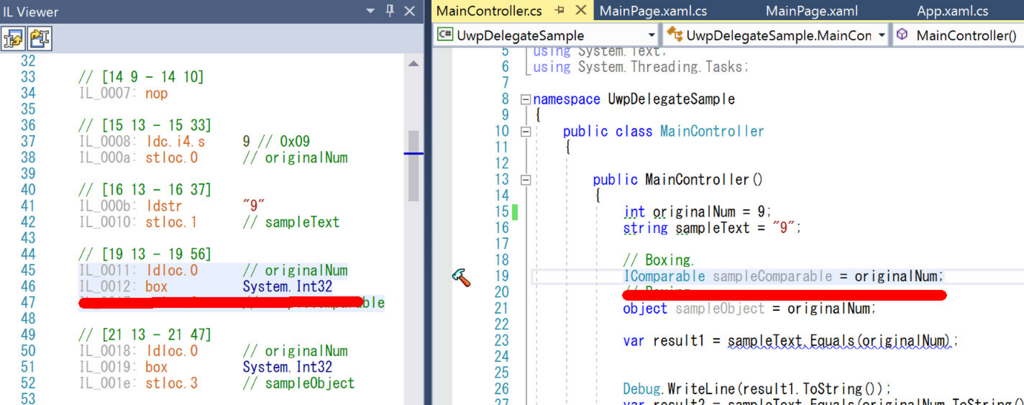
Task: Collapse the MainController() constructor outlining region
Action: click(525, 180)
